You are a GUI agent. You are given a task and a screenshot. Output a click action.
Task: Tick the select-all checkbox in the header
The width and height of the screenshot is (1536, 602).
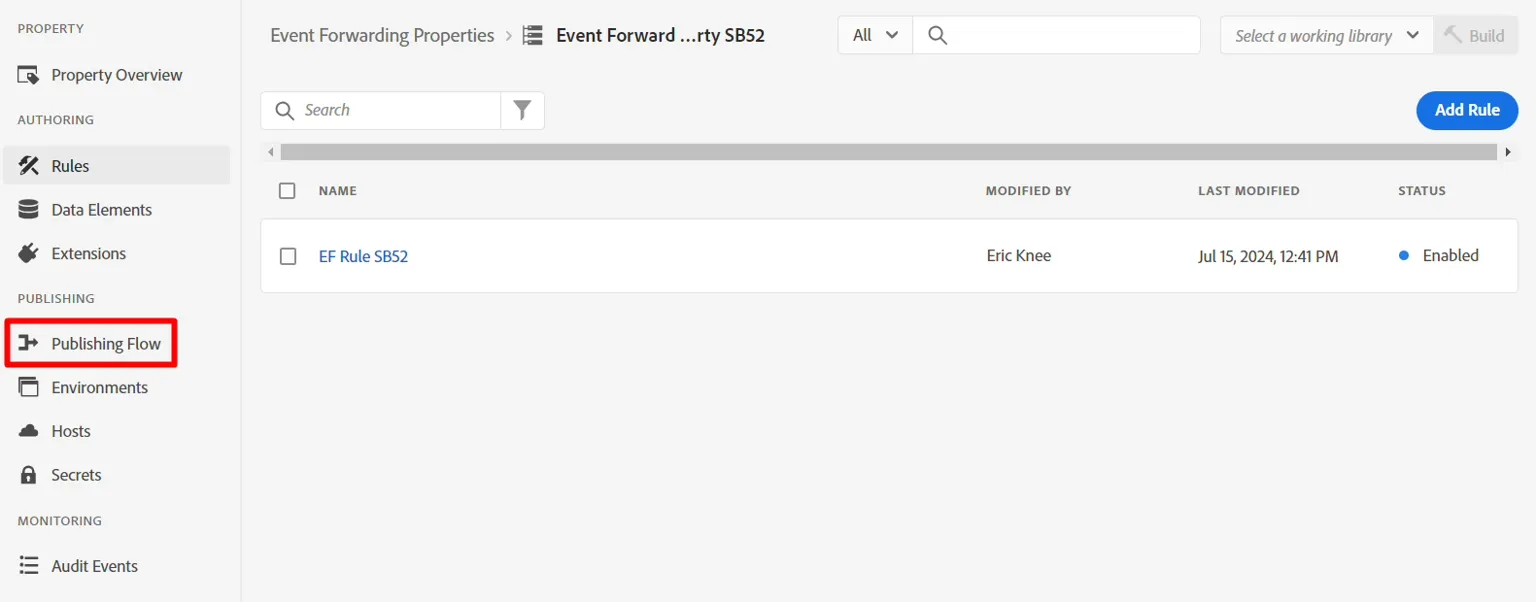click(x=288, y=191)
